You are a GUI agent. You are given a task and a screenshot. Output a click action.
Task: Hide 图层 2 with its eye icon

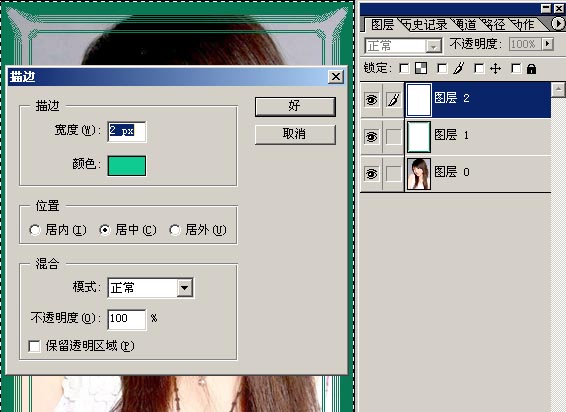click(x=371, y=99)
